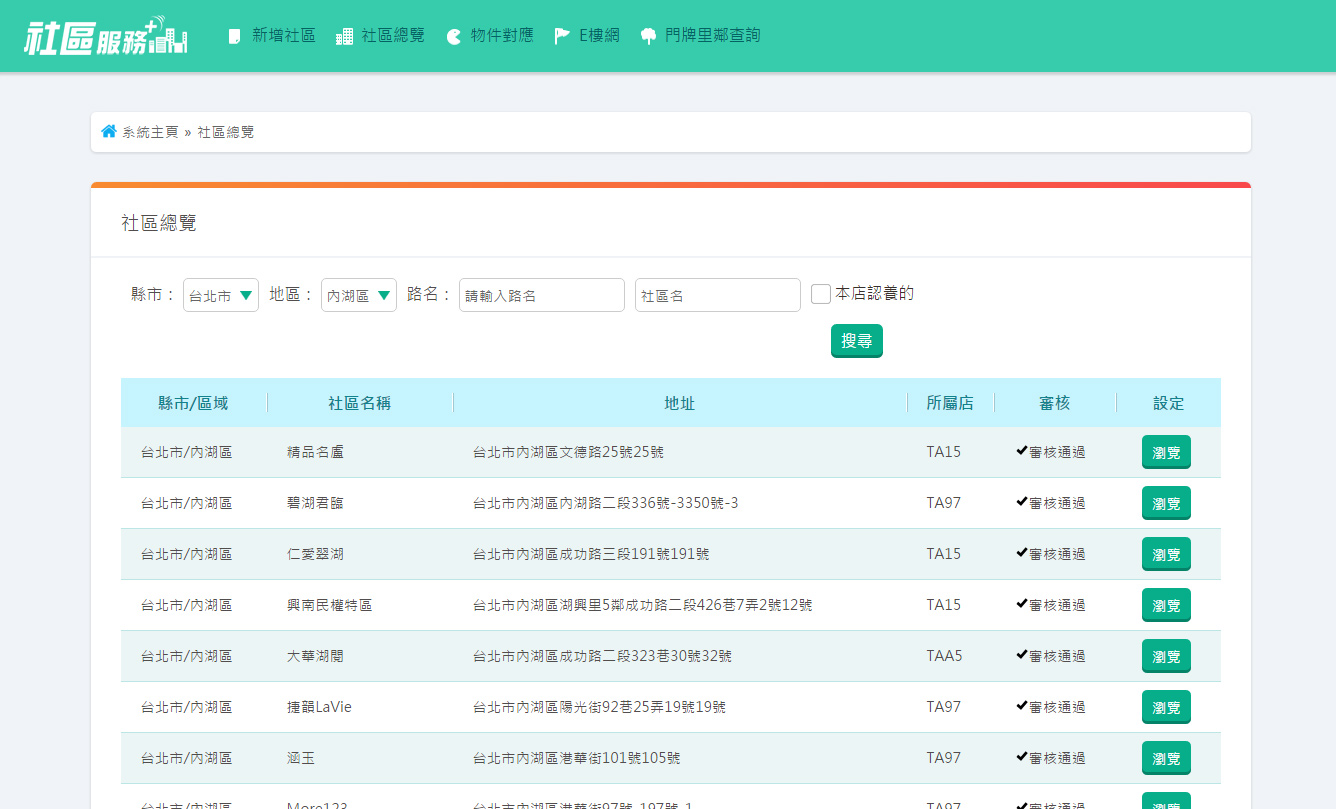Click the 涵玉 community name
Screen dimensions: 1336x809
301,758
